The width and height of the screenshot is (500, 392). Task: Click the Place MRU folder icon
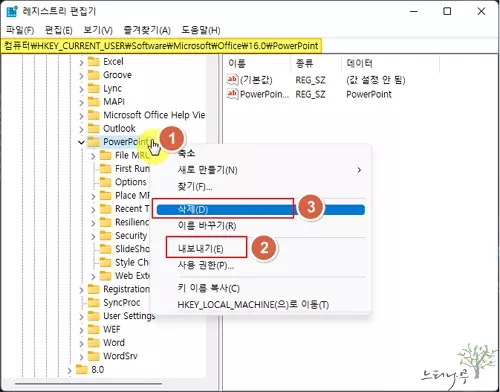click(106, 195)
